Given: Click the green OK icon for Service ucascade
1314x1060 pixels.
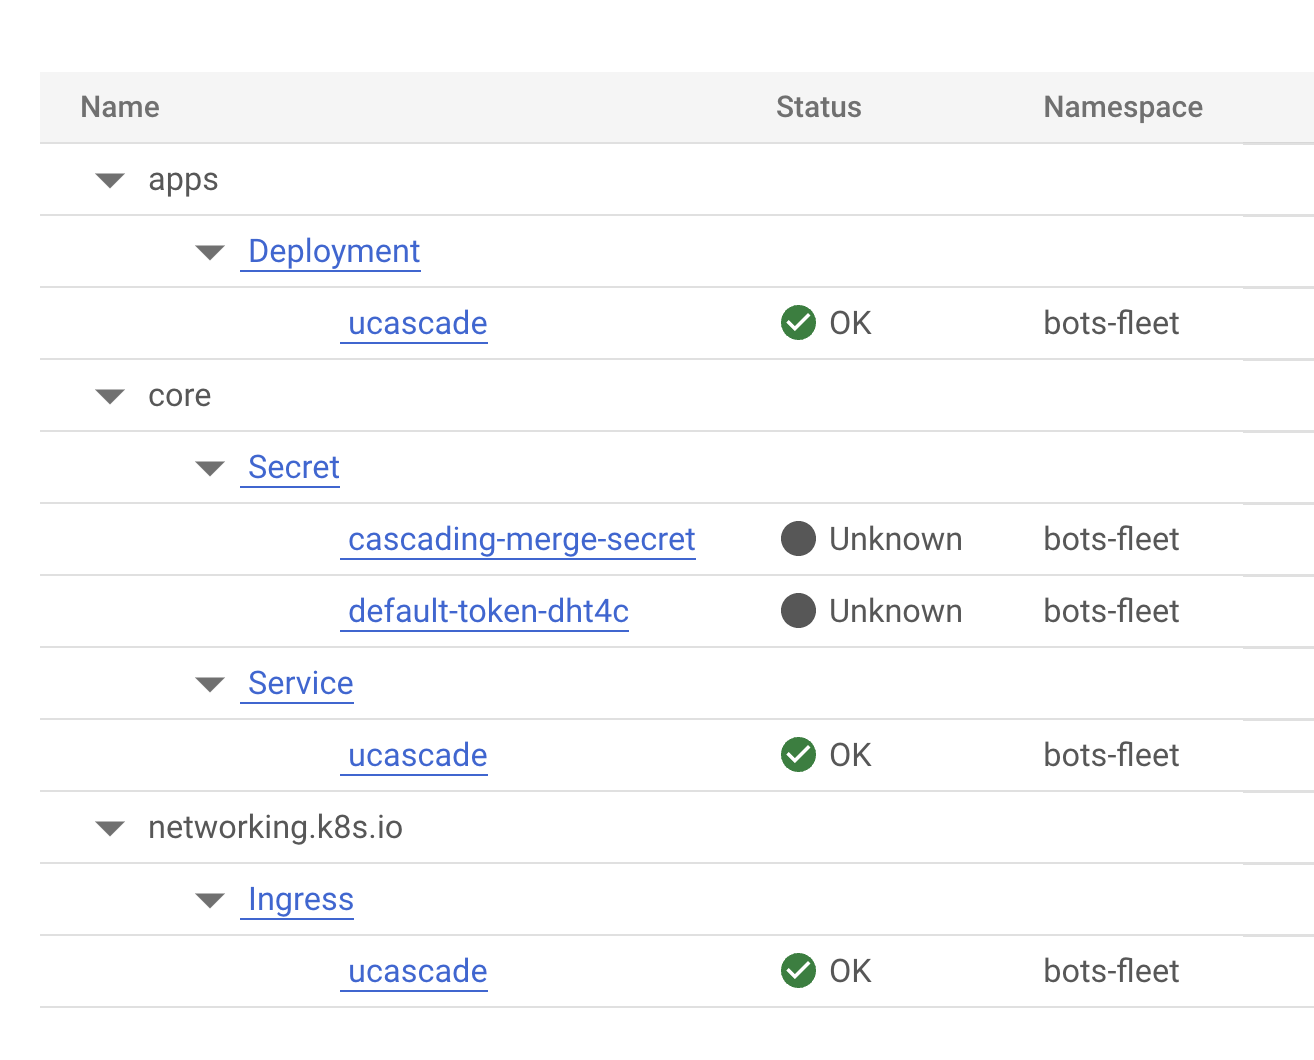Looking at the screenshot, I should coord(798,755).
